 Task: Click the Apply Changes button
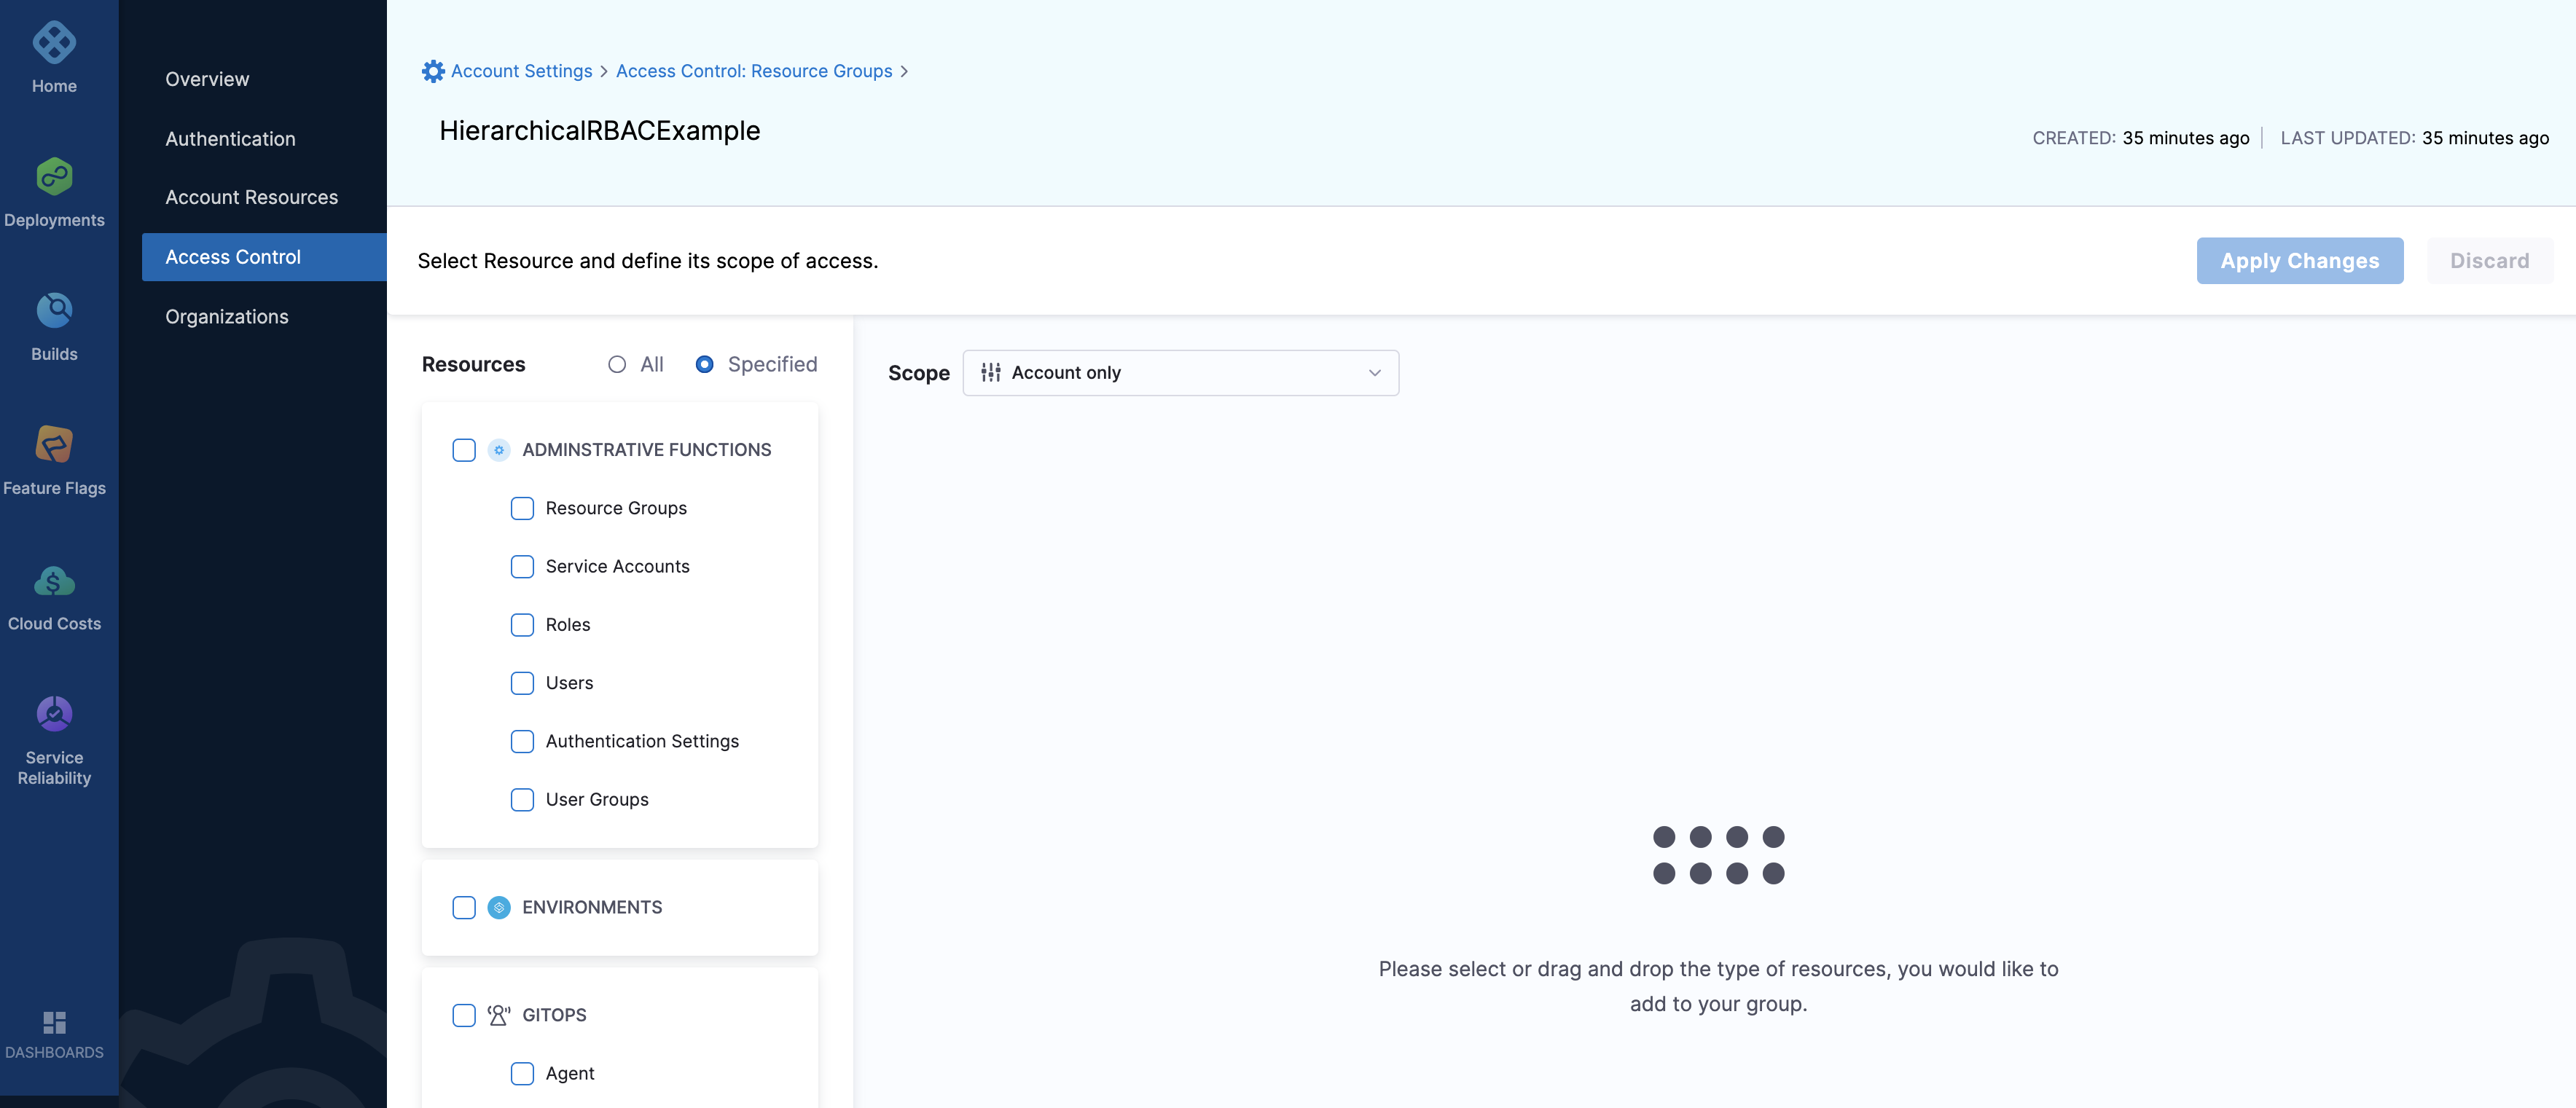coord(2299,261)
